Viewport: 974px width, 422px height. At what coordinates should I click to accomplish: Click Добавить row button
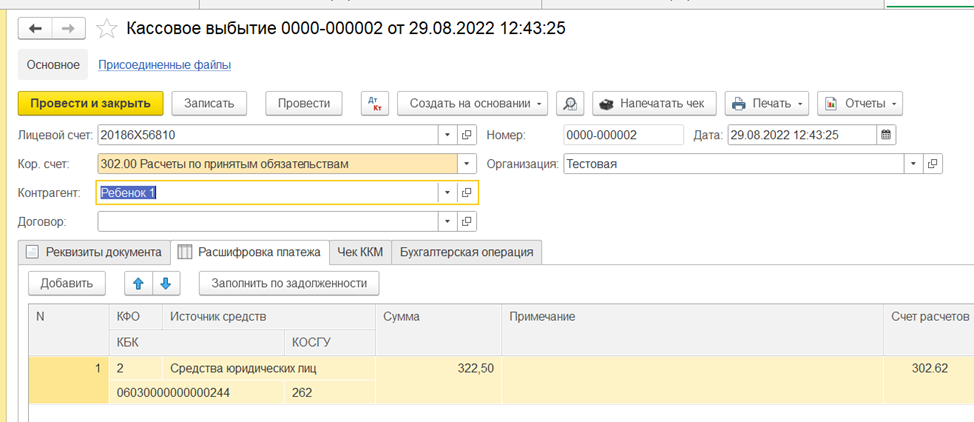pyautogui.click(x=67, y=283)
